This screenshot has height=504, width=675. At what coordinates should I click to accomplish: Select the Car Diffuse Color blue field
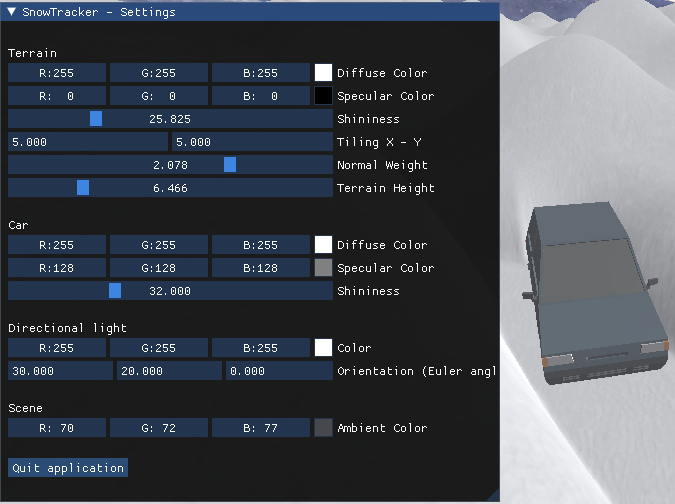[x=261, y=245]
